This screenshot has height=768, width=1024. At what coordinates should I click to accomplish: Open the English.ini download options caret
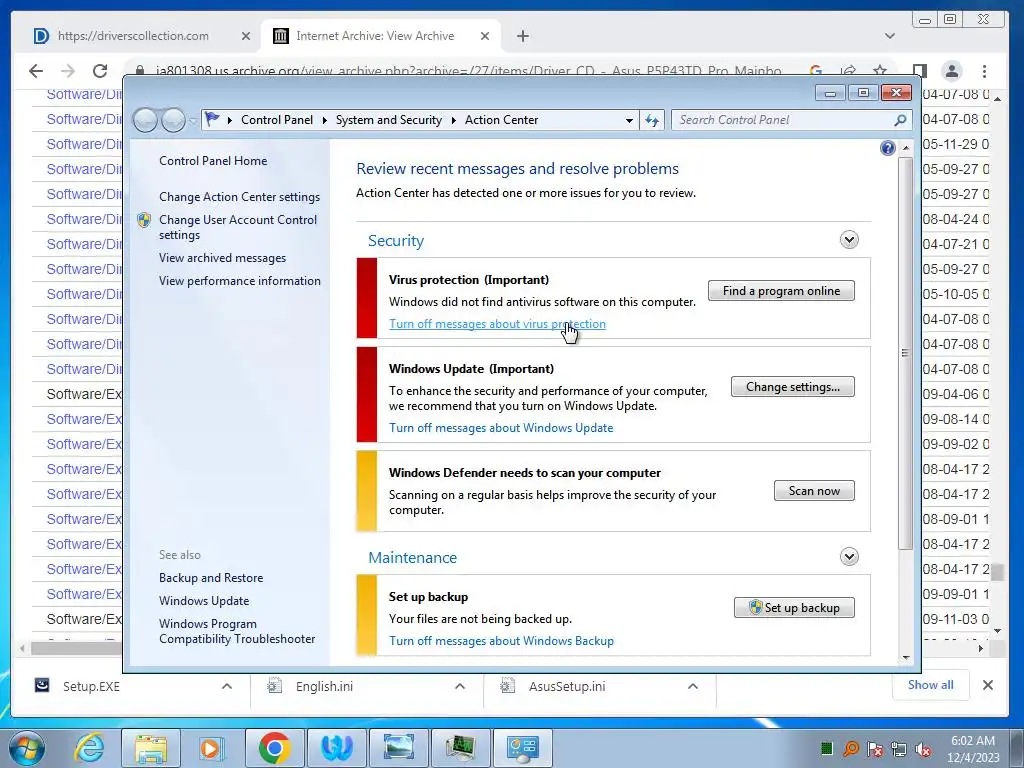(460, 686)
